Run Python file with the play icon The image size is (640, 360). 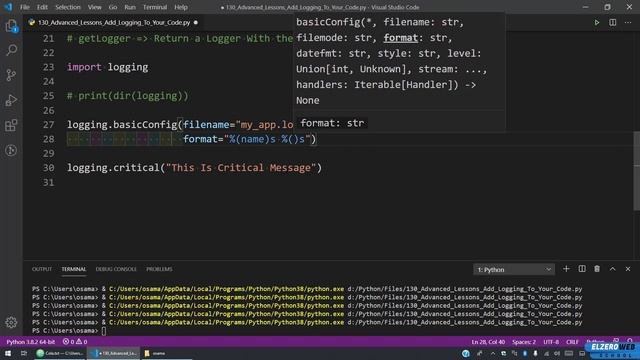click(x=597, y=22)
